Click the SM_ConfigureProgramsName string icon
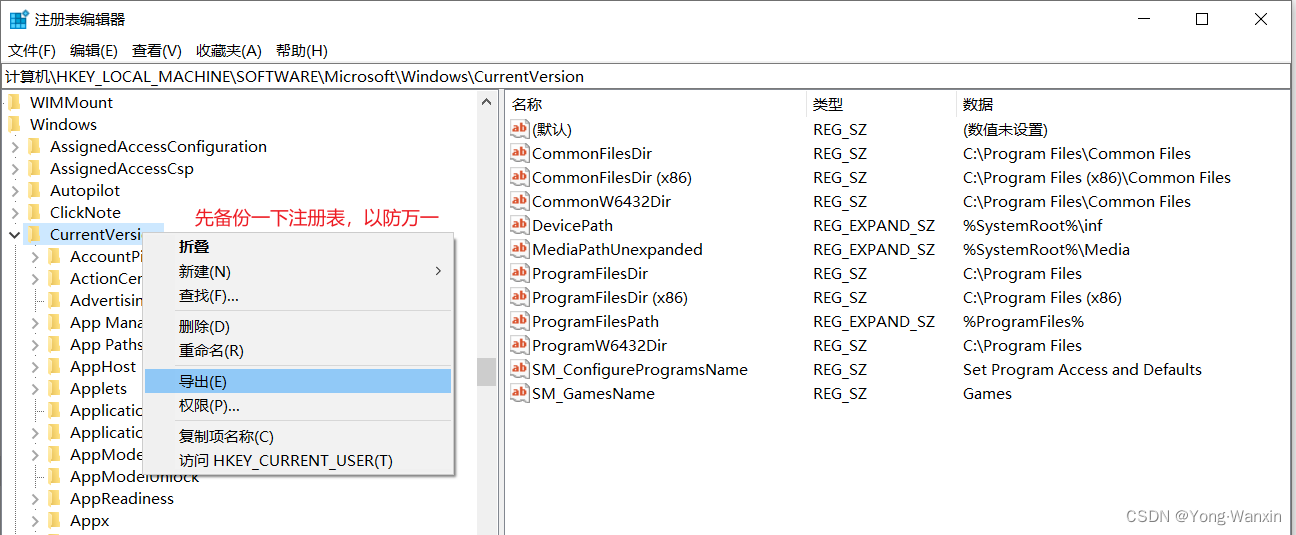Image resolution: width=1296 pixels, height=535 pixels. coord(519,369)
